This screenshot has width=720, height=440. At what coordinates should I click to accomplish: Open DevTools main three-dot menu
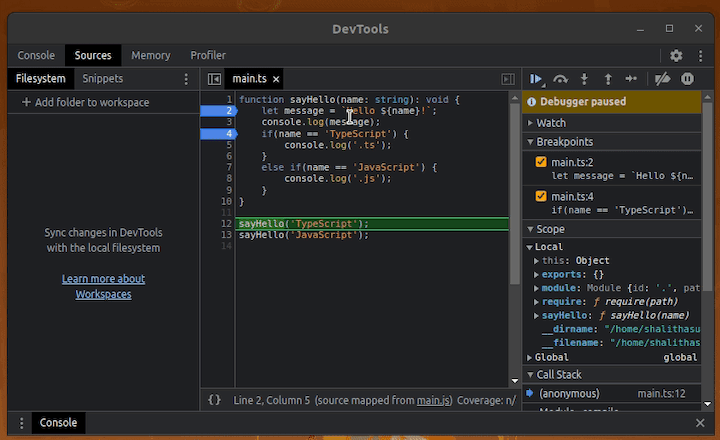pos(700,56)
